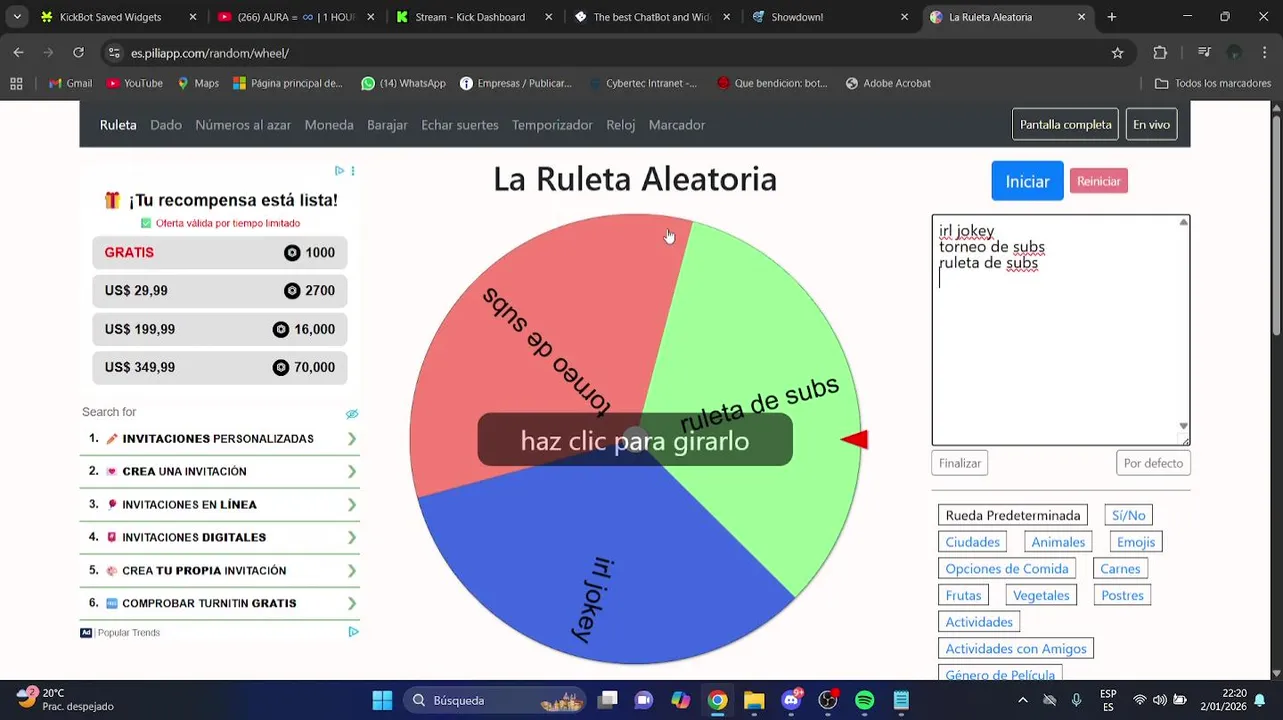Viewport: 1283px width, 720px height.
Task: Select the Dado menu item
Action: pyautogui.click(x=166, y=125)
